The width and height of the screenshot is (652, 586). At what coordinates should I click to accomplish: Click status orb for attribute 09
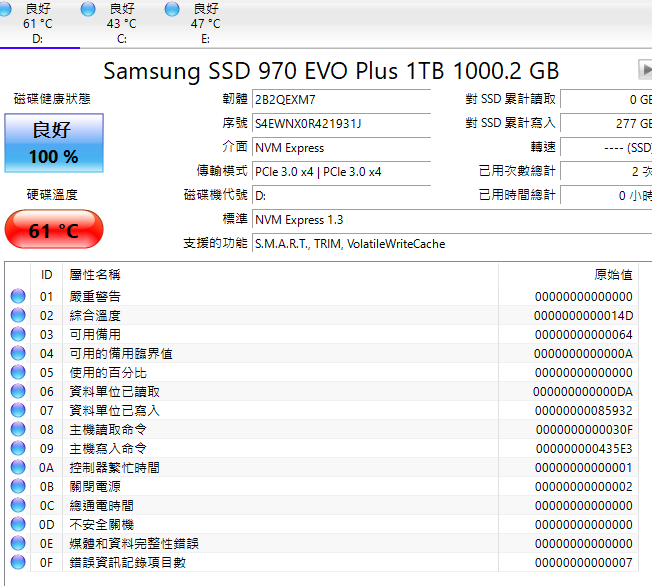(18, 448)
